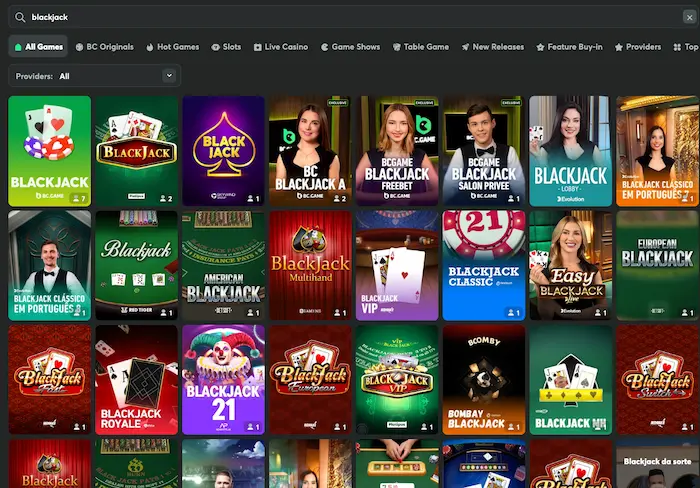Screen dimensions: 700x488
Task: Open Bombay Blackjack game tile
Action: 484,380
